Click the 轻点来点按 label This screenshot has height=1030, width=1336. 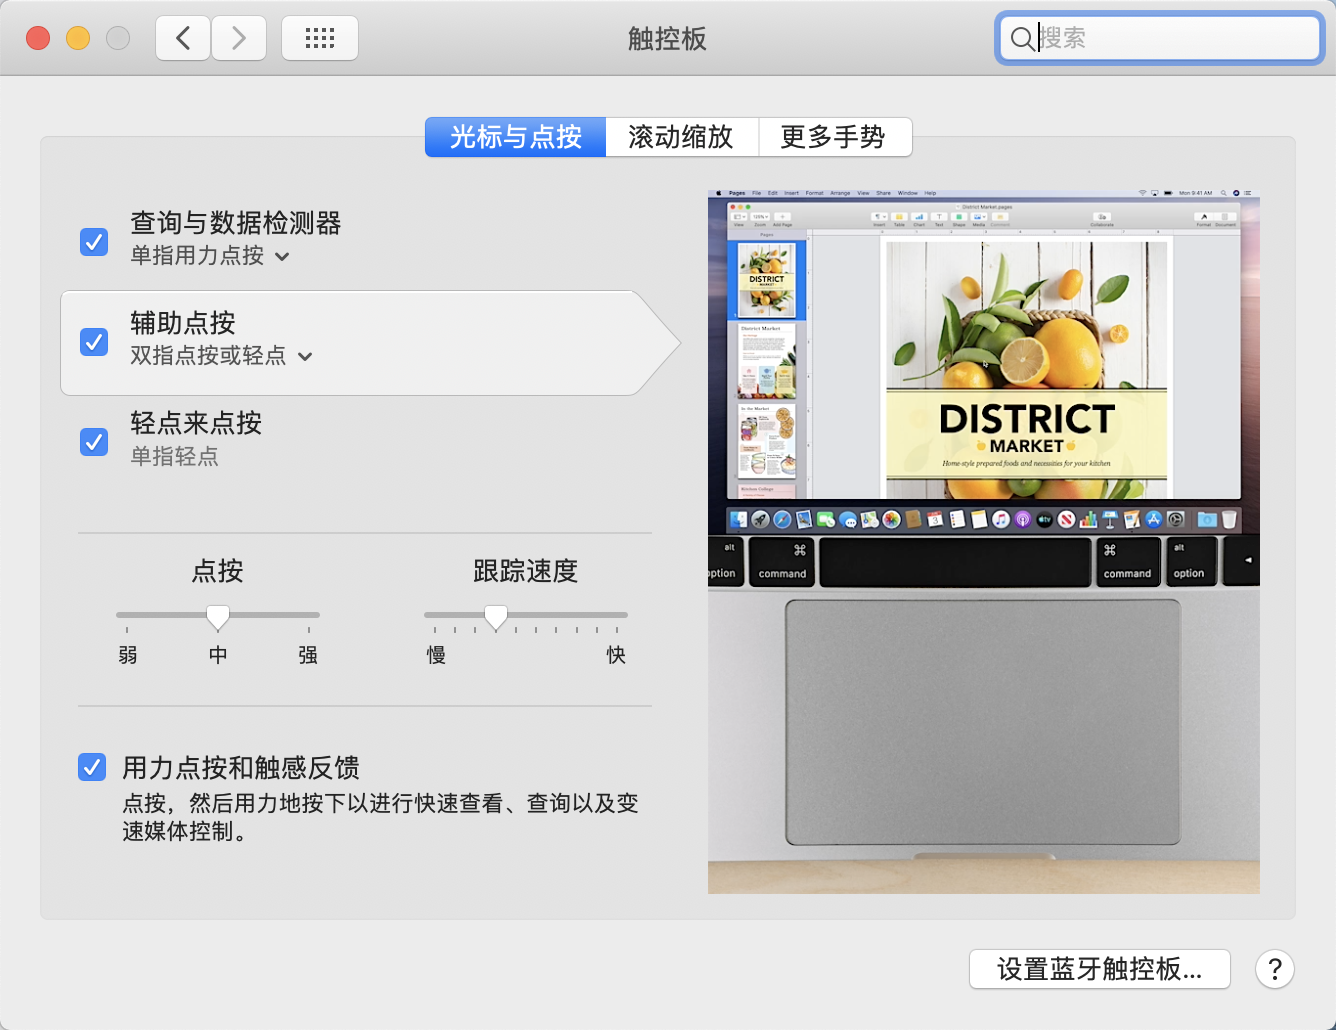pyautogui.click(x=196, y=423)
